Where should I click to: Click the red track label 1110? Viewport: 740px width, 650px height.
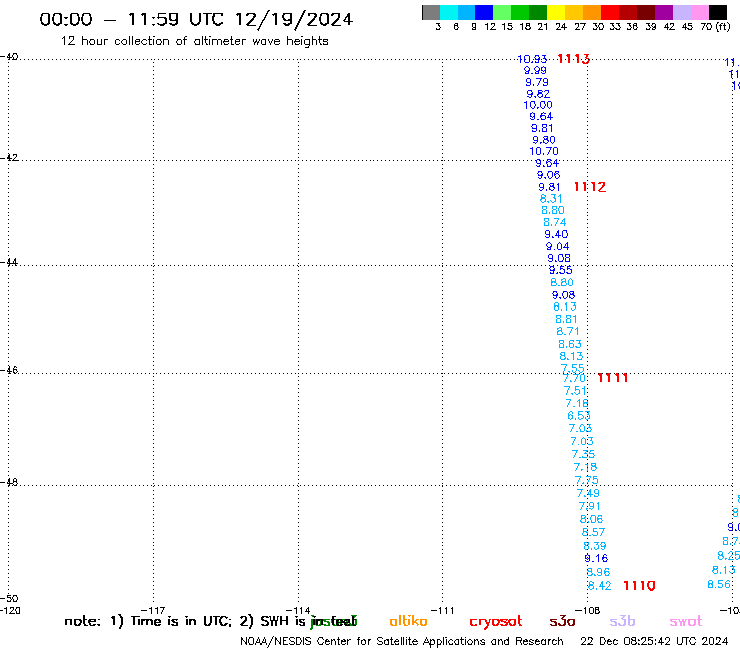pyautogui.click(x=639, y=586)
